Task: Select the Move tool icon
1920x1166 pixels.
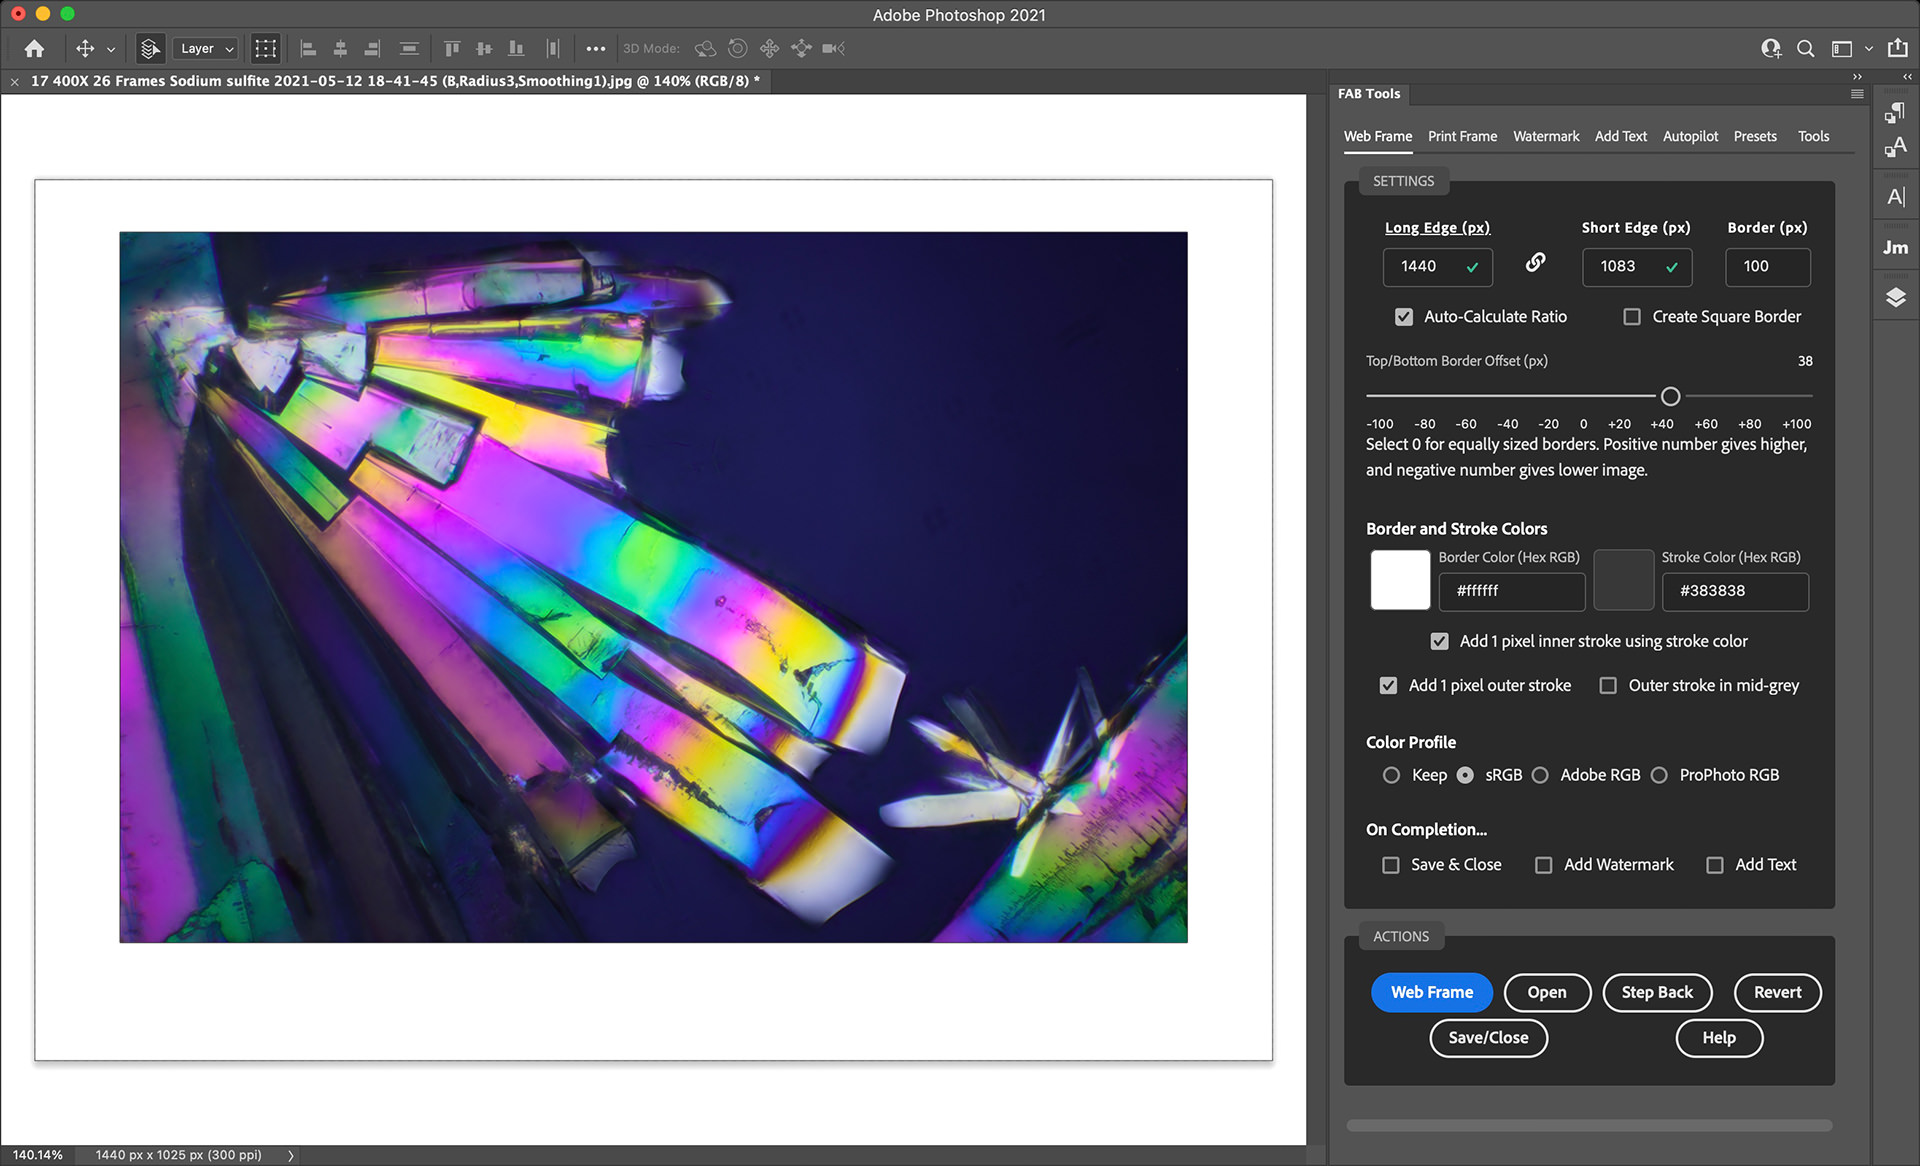Action: click(x=85, y=48)
